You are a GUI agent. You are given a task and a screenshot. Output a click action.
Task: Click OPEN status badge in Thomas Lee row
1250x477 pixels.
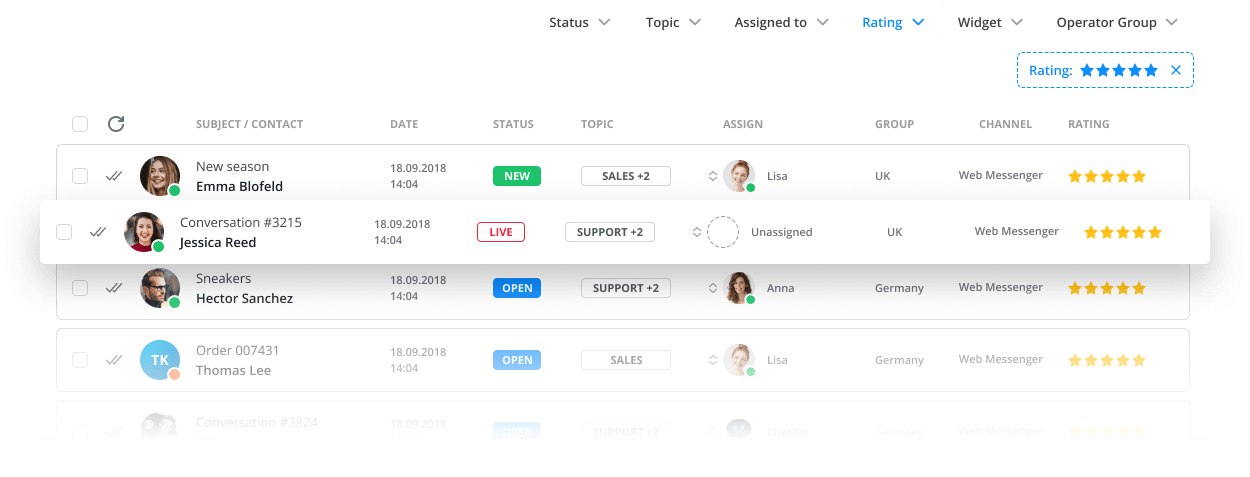(x=517, y=360)
